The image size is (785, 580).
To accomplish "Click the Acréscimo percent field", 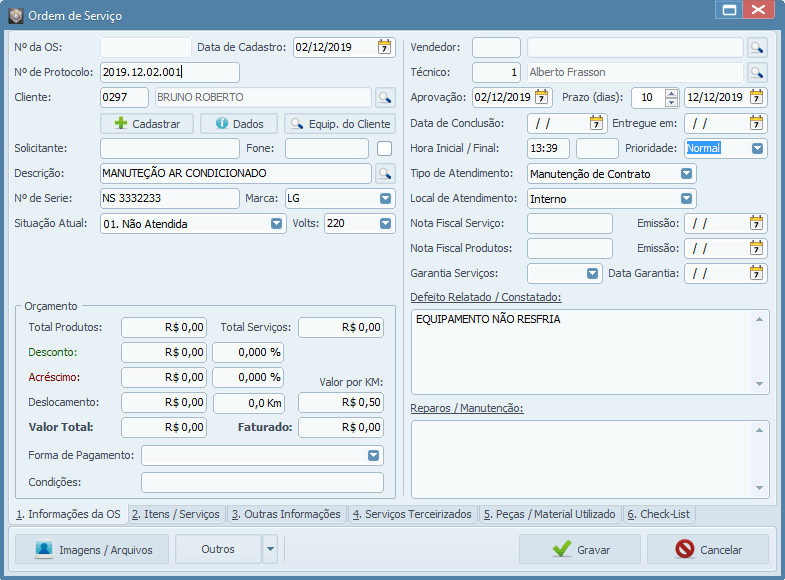I will pyautogui.click(x=248, y=377).
